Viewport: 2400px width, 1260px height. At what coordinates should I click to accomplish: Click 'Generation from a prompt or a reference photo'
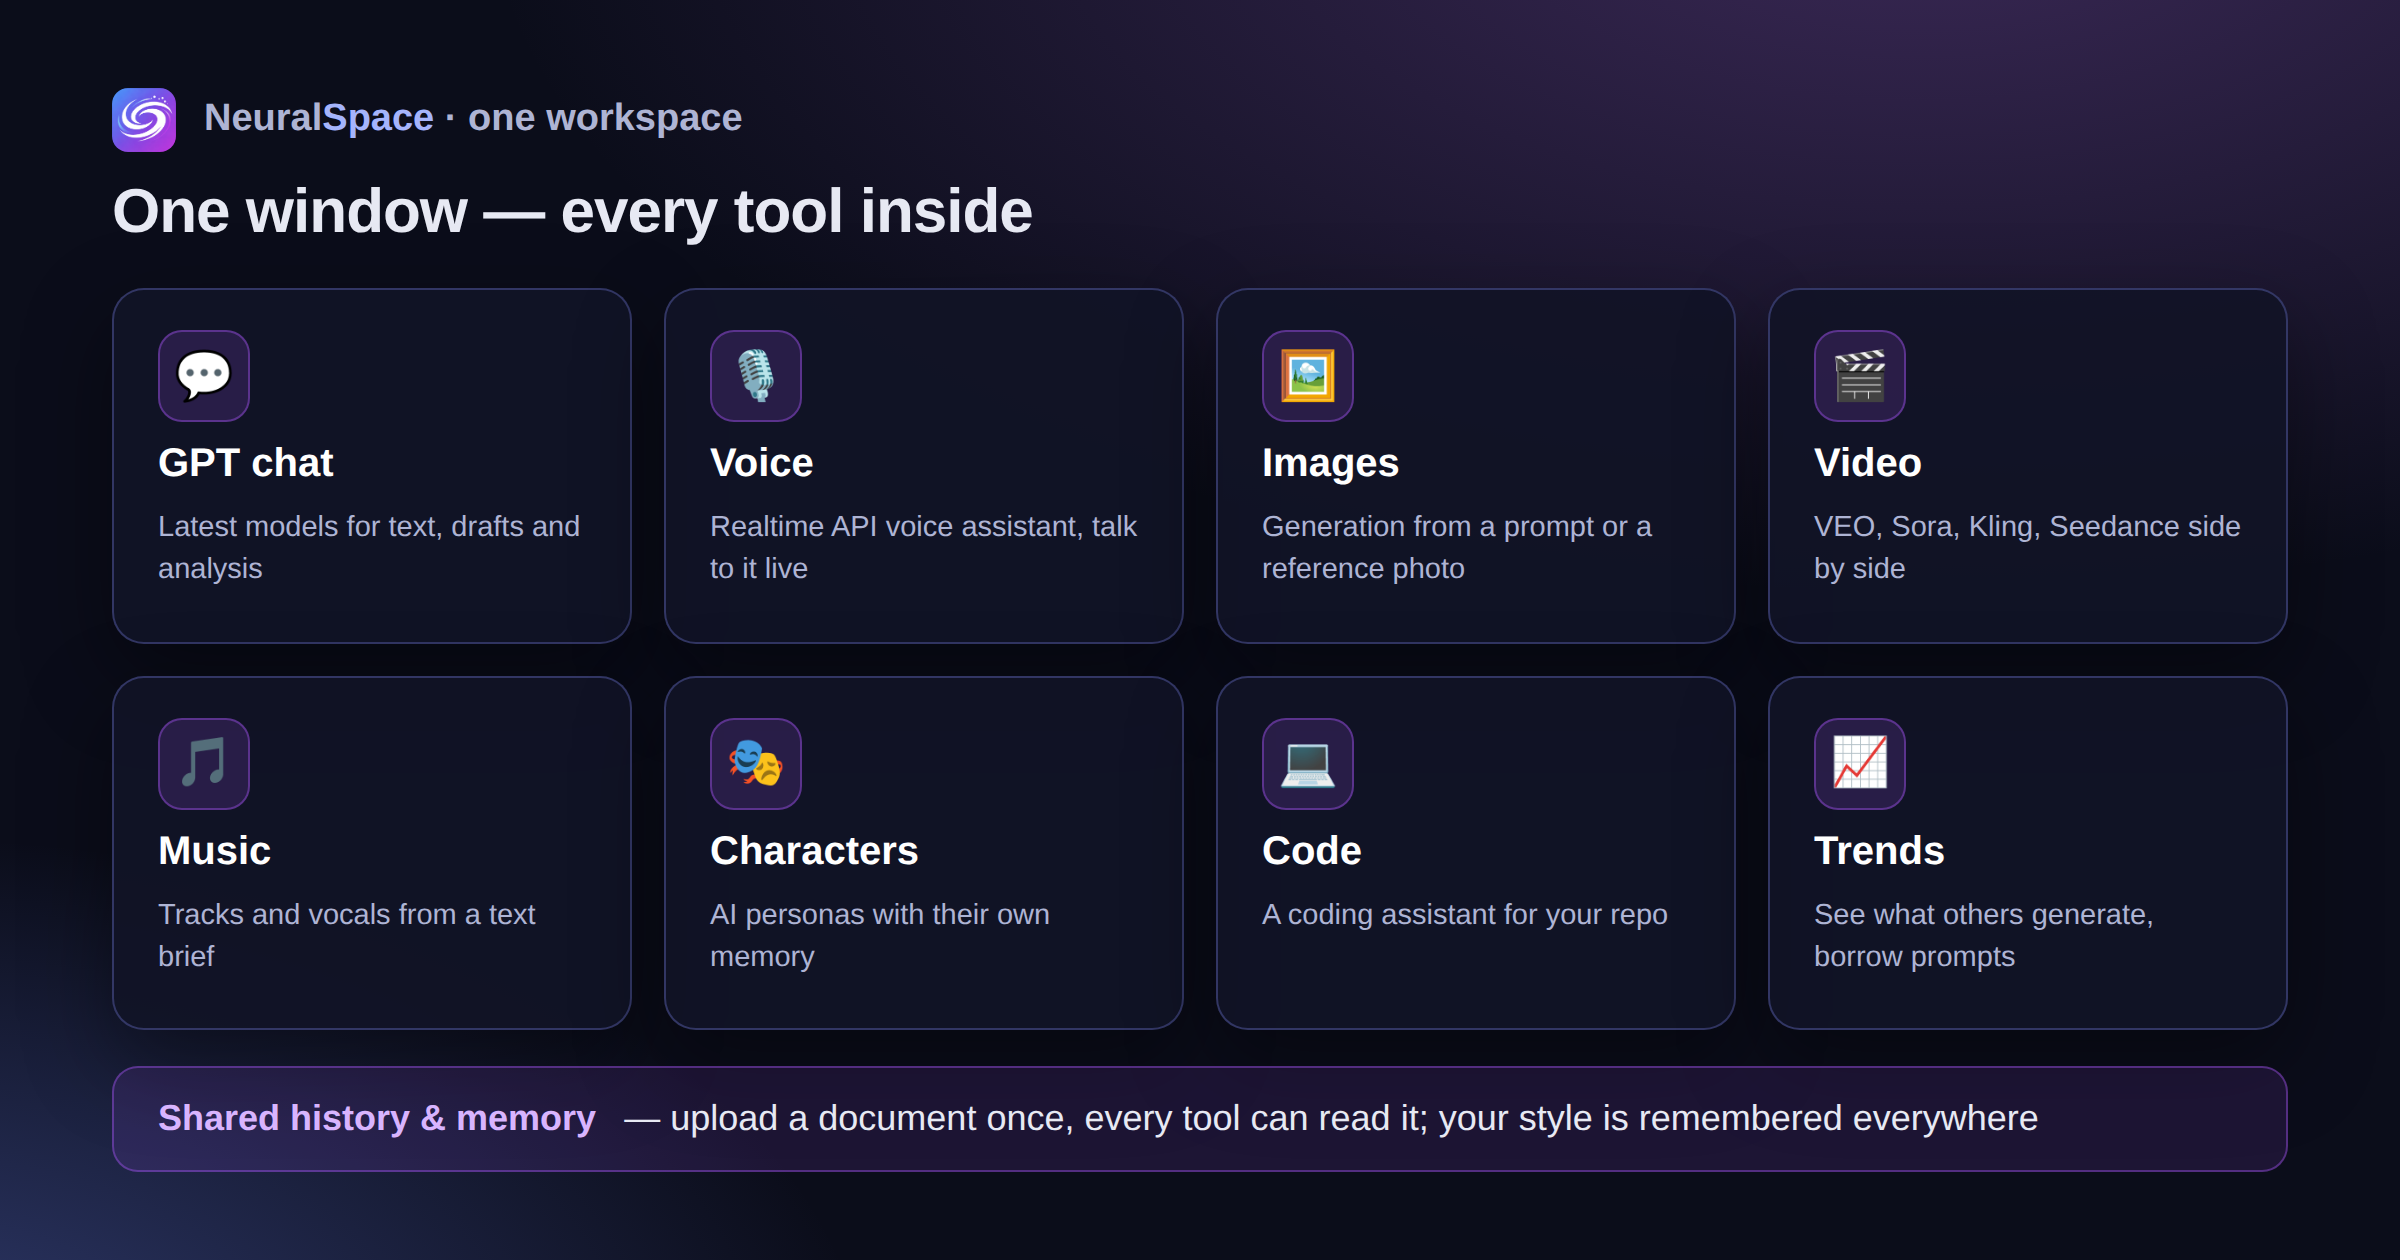1457,547
